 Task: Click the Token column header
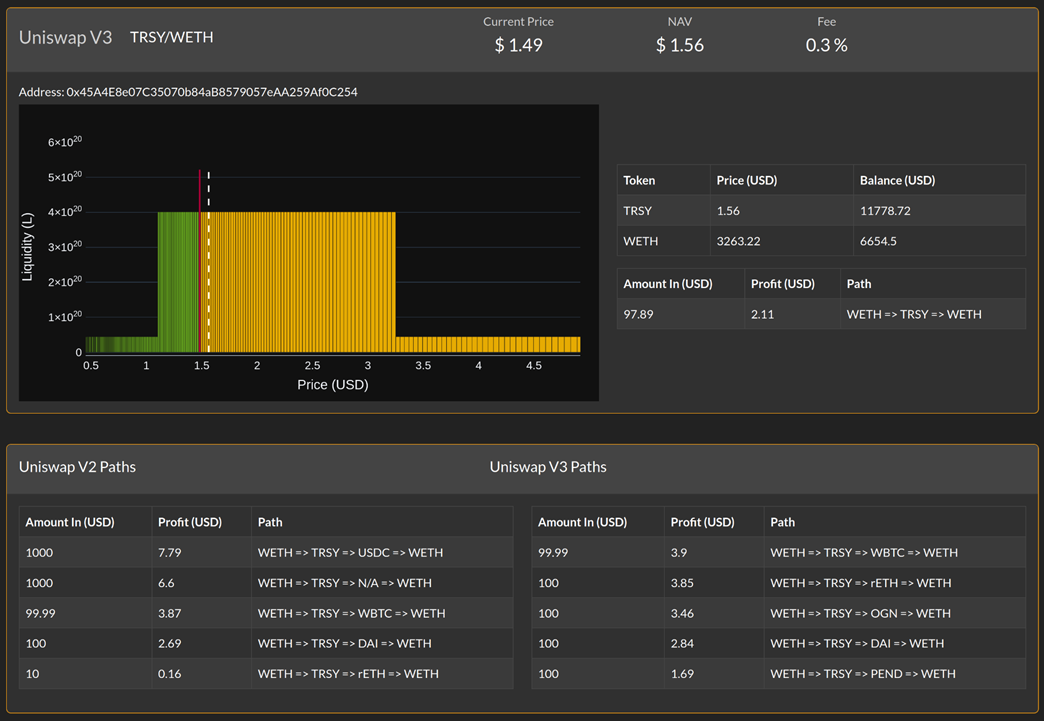[639, 180]
